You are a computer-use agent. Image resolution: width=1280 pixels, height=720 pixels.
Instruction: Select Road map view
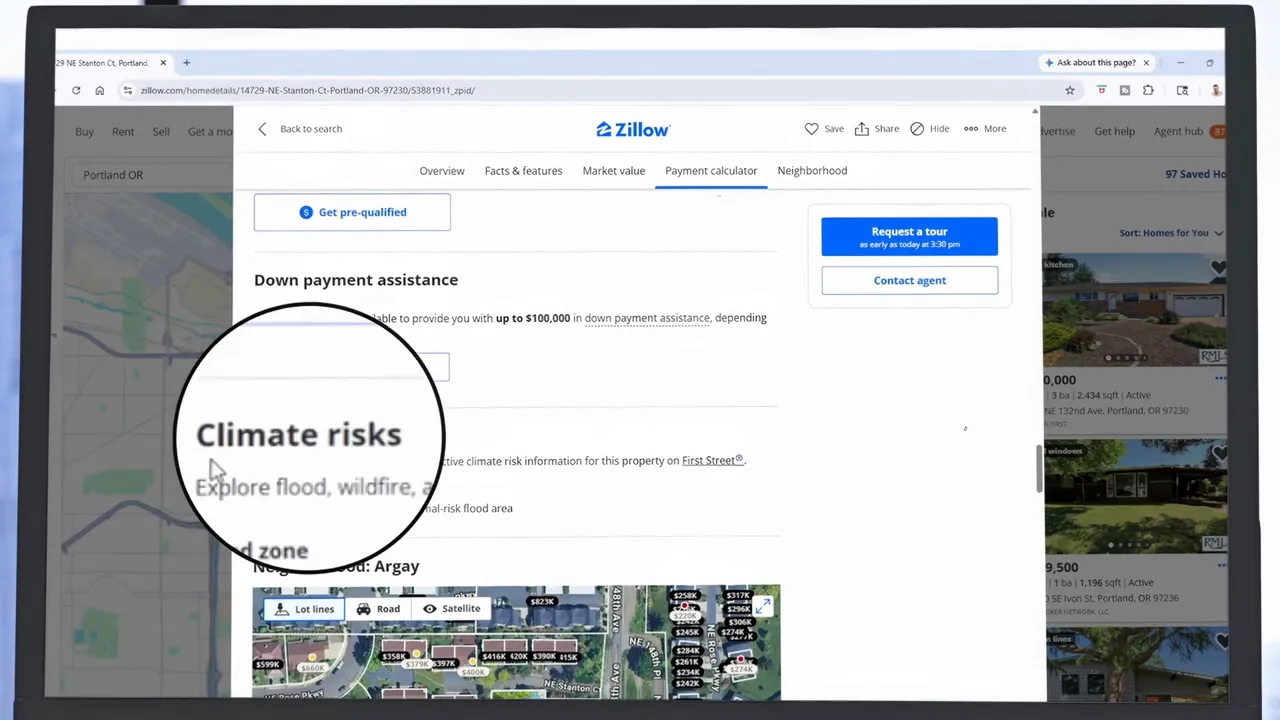tap(378, 609)
